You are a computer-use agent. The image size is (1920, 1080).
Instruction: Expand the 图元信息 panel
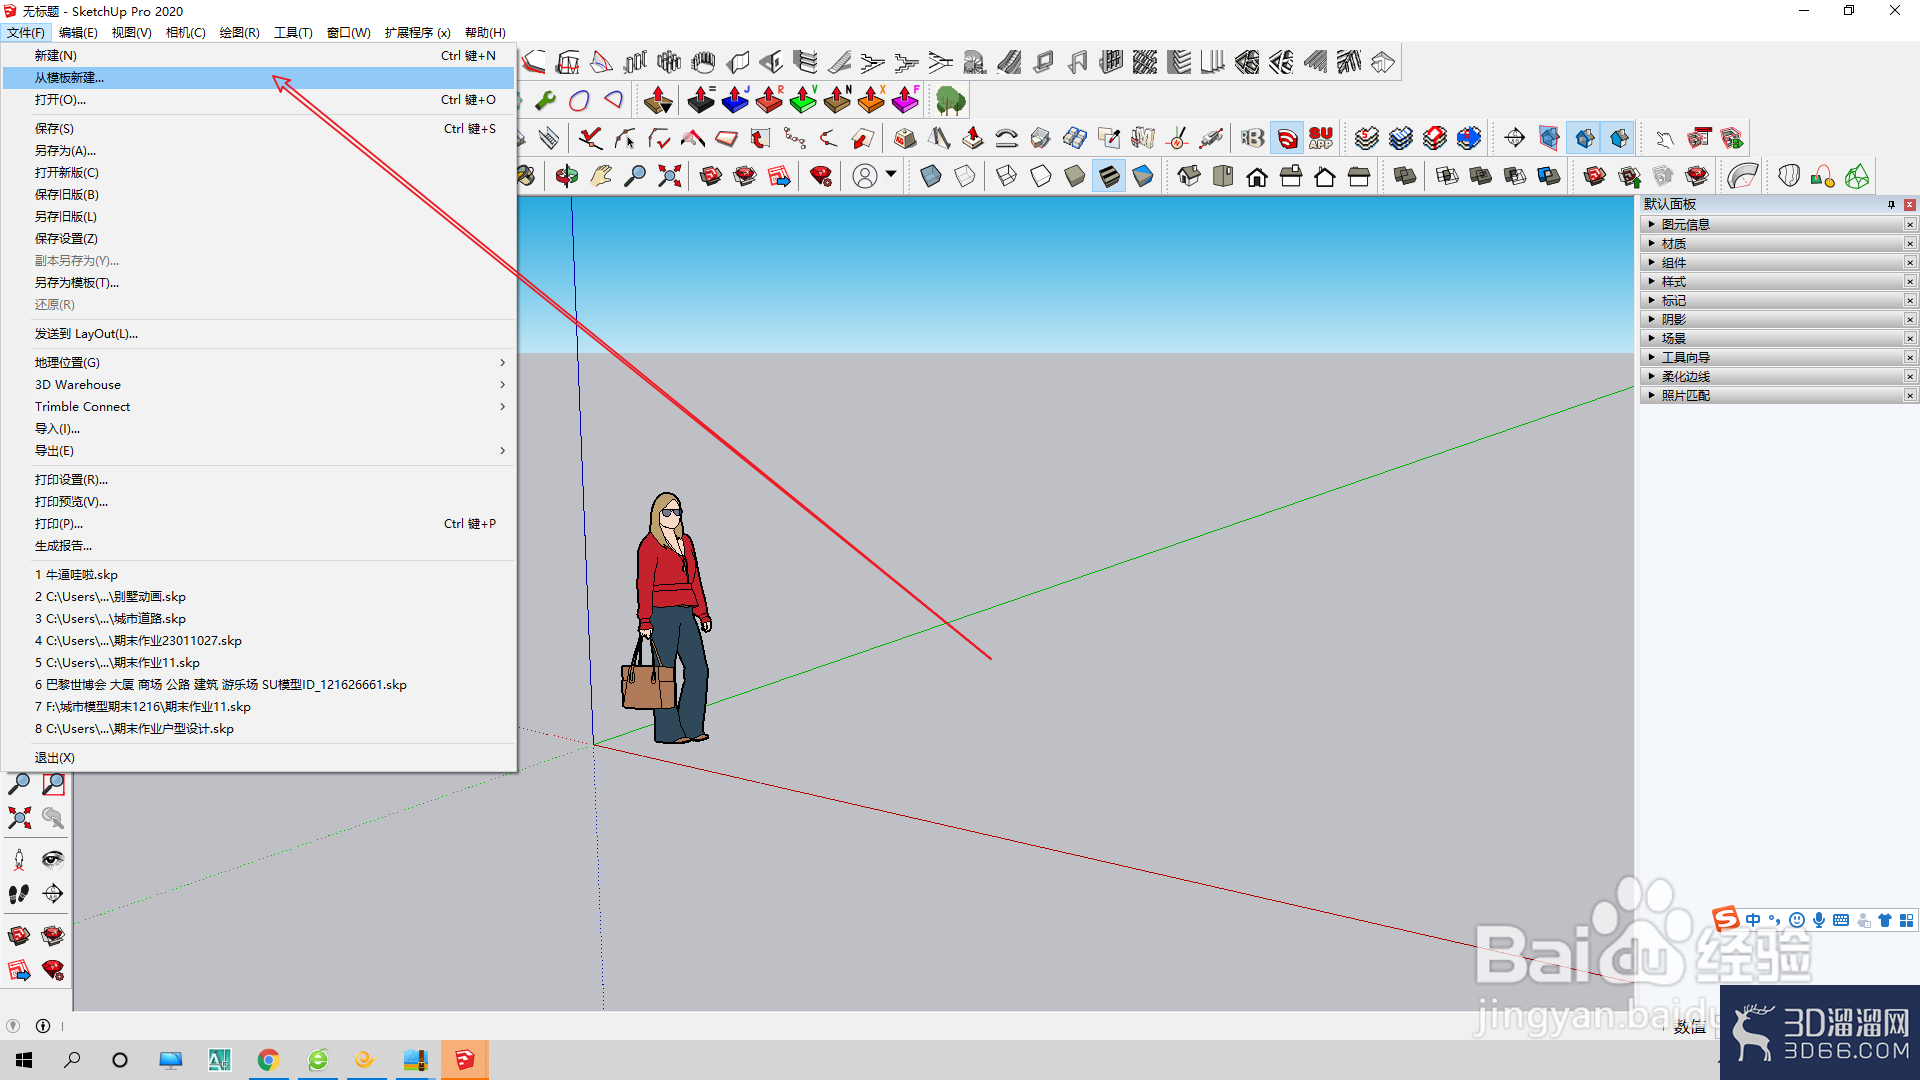[1685, 225]
